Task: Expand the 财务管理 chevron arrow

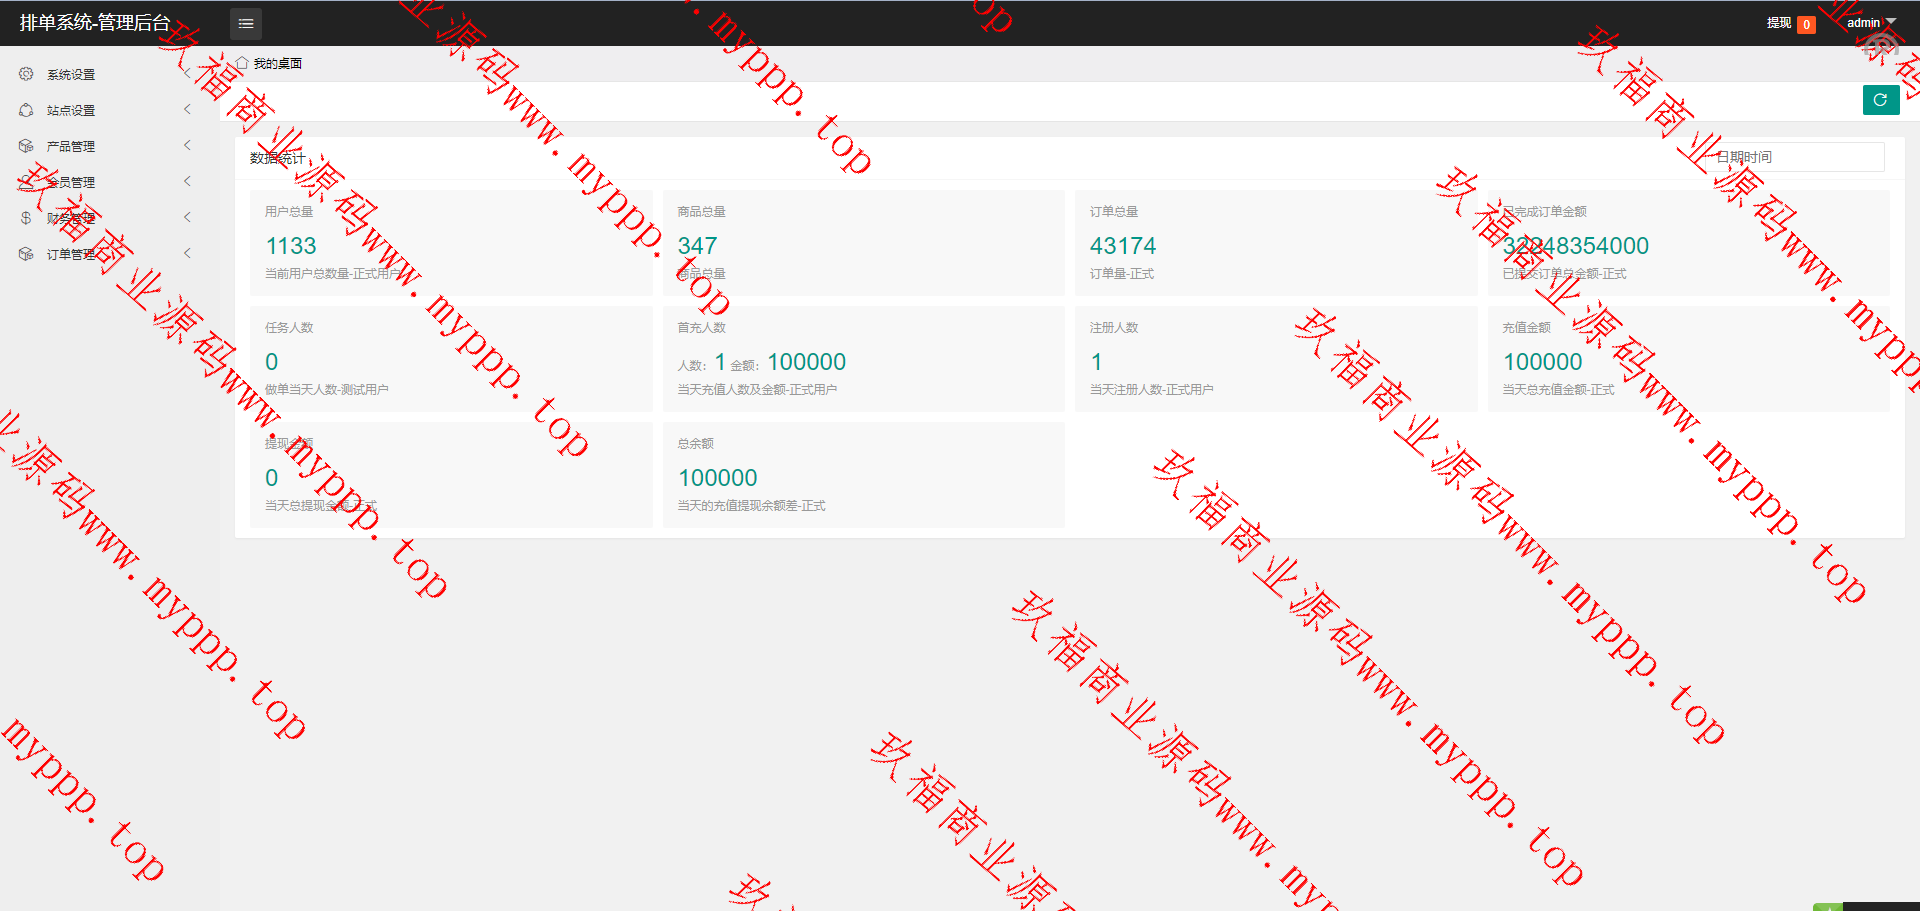Action: click(x=187, y=218)
